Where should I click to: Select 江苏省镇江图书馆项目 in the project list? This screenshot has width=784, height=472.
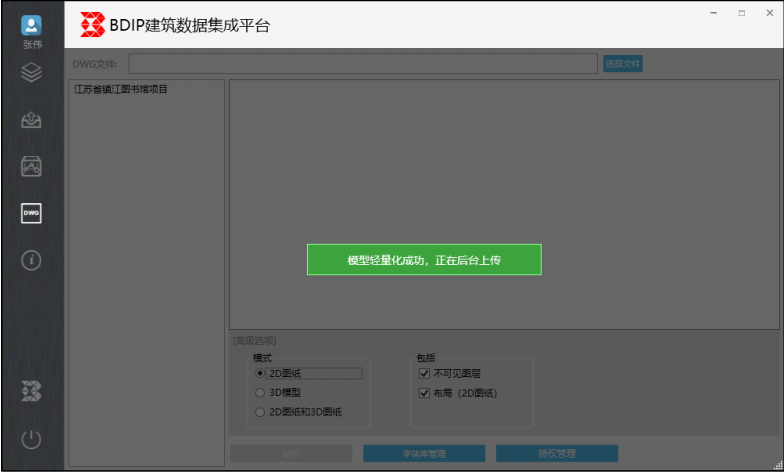[x=120, y=89]
